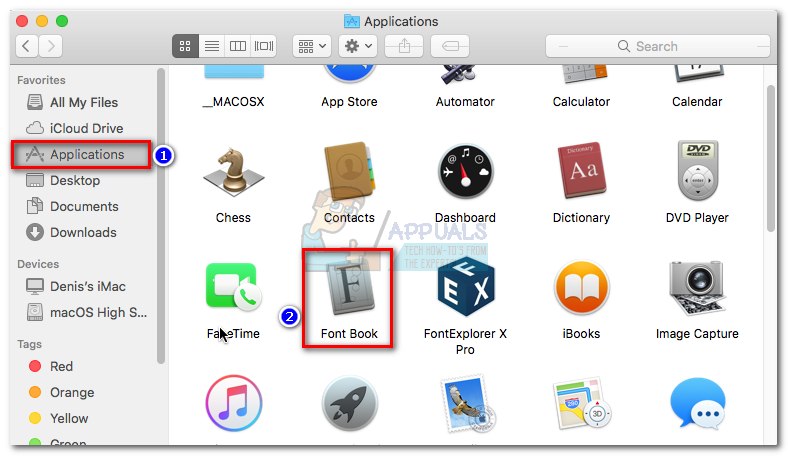The height and width of the screenshot is (456, 788).
Task: Go forward with the forward arrow
Action: [x=51, y=46]
